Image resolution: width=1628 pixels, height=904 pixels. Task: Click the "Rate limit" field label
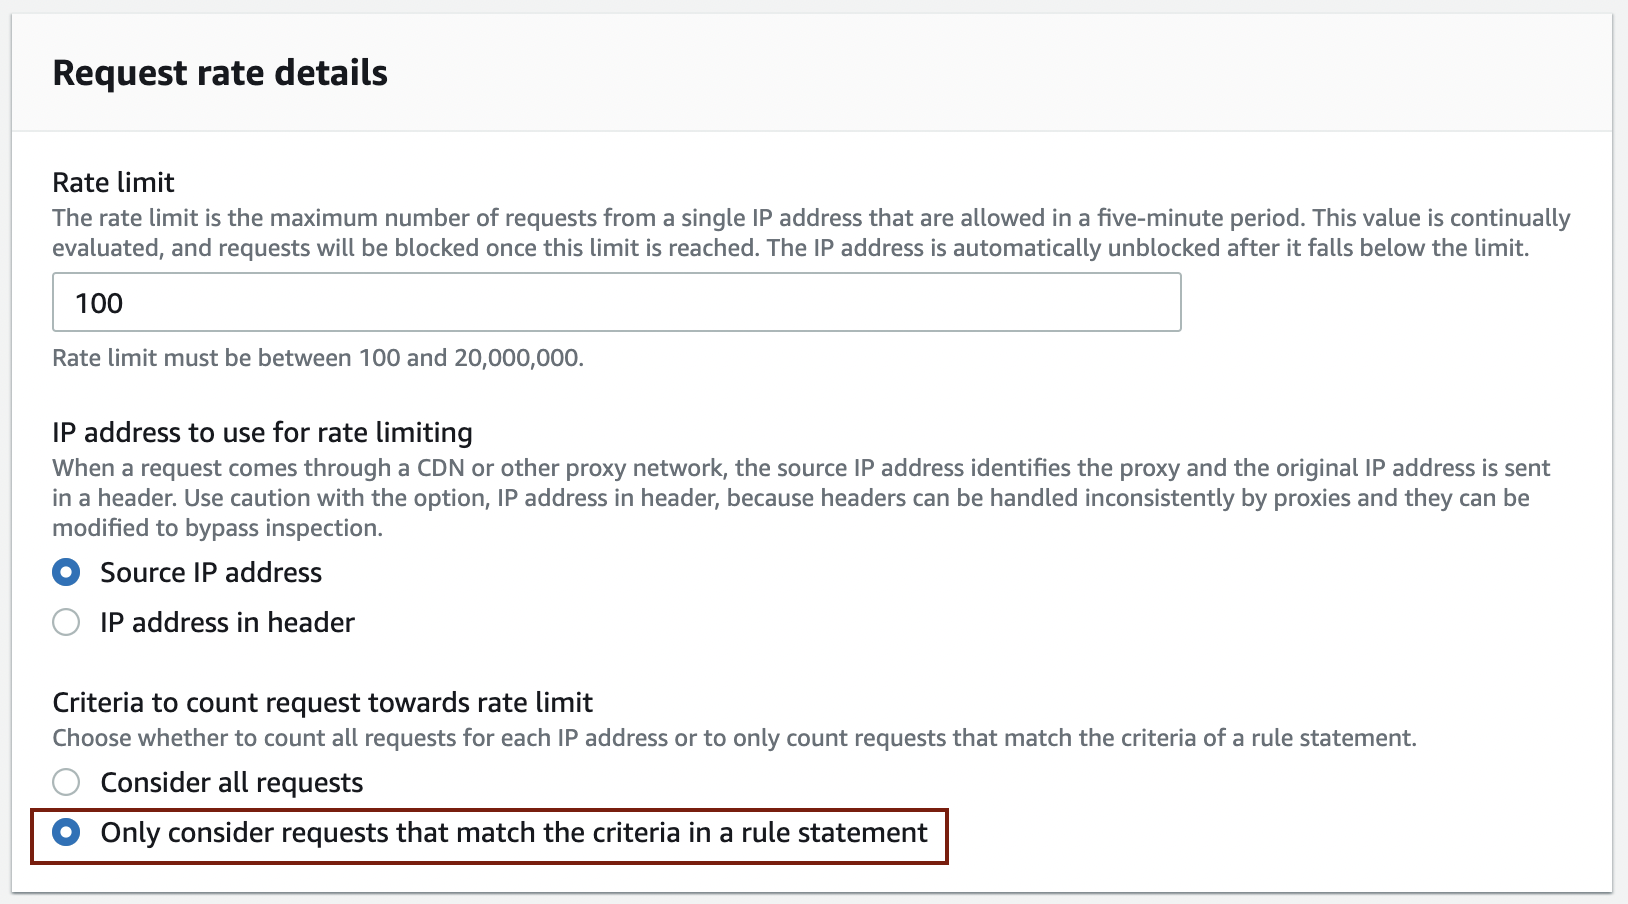(113, 182)
